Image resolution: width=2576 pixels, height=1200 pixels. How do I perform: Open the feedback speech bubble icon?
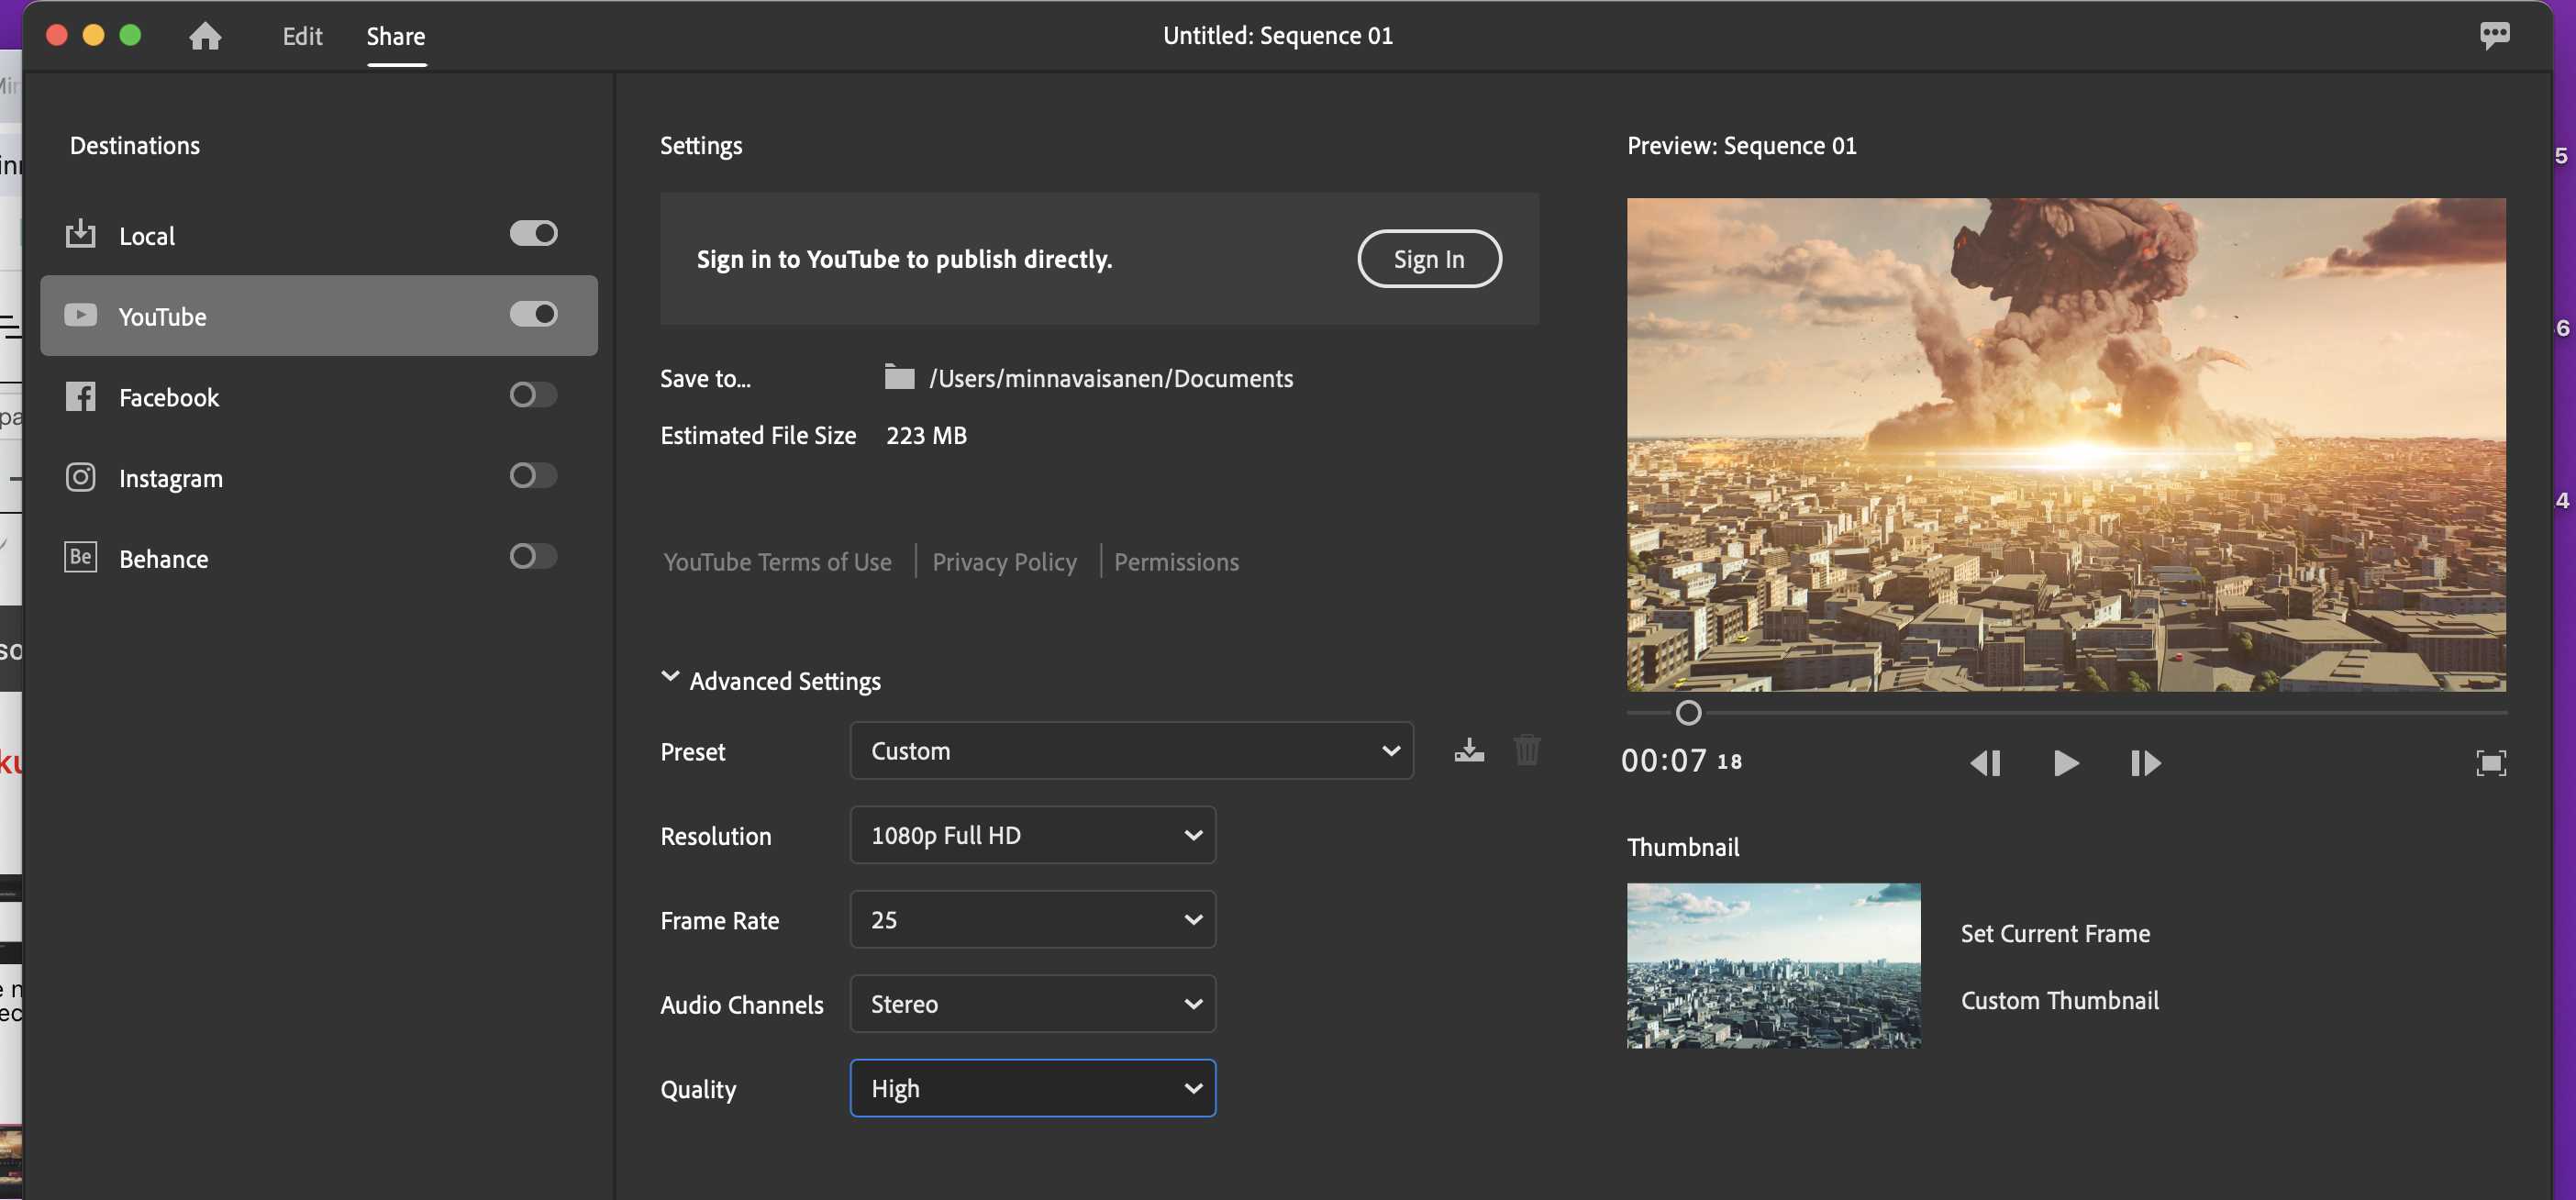tap(2494, 35)
